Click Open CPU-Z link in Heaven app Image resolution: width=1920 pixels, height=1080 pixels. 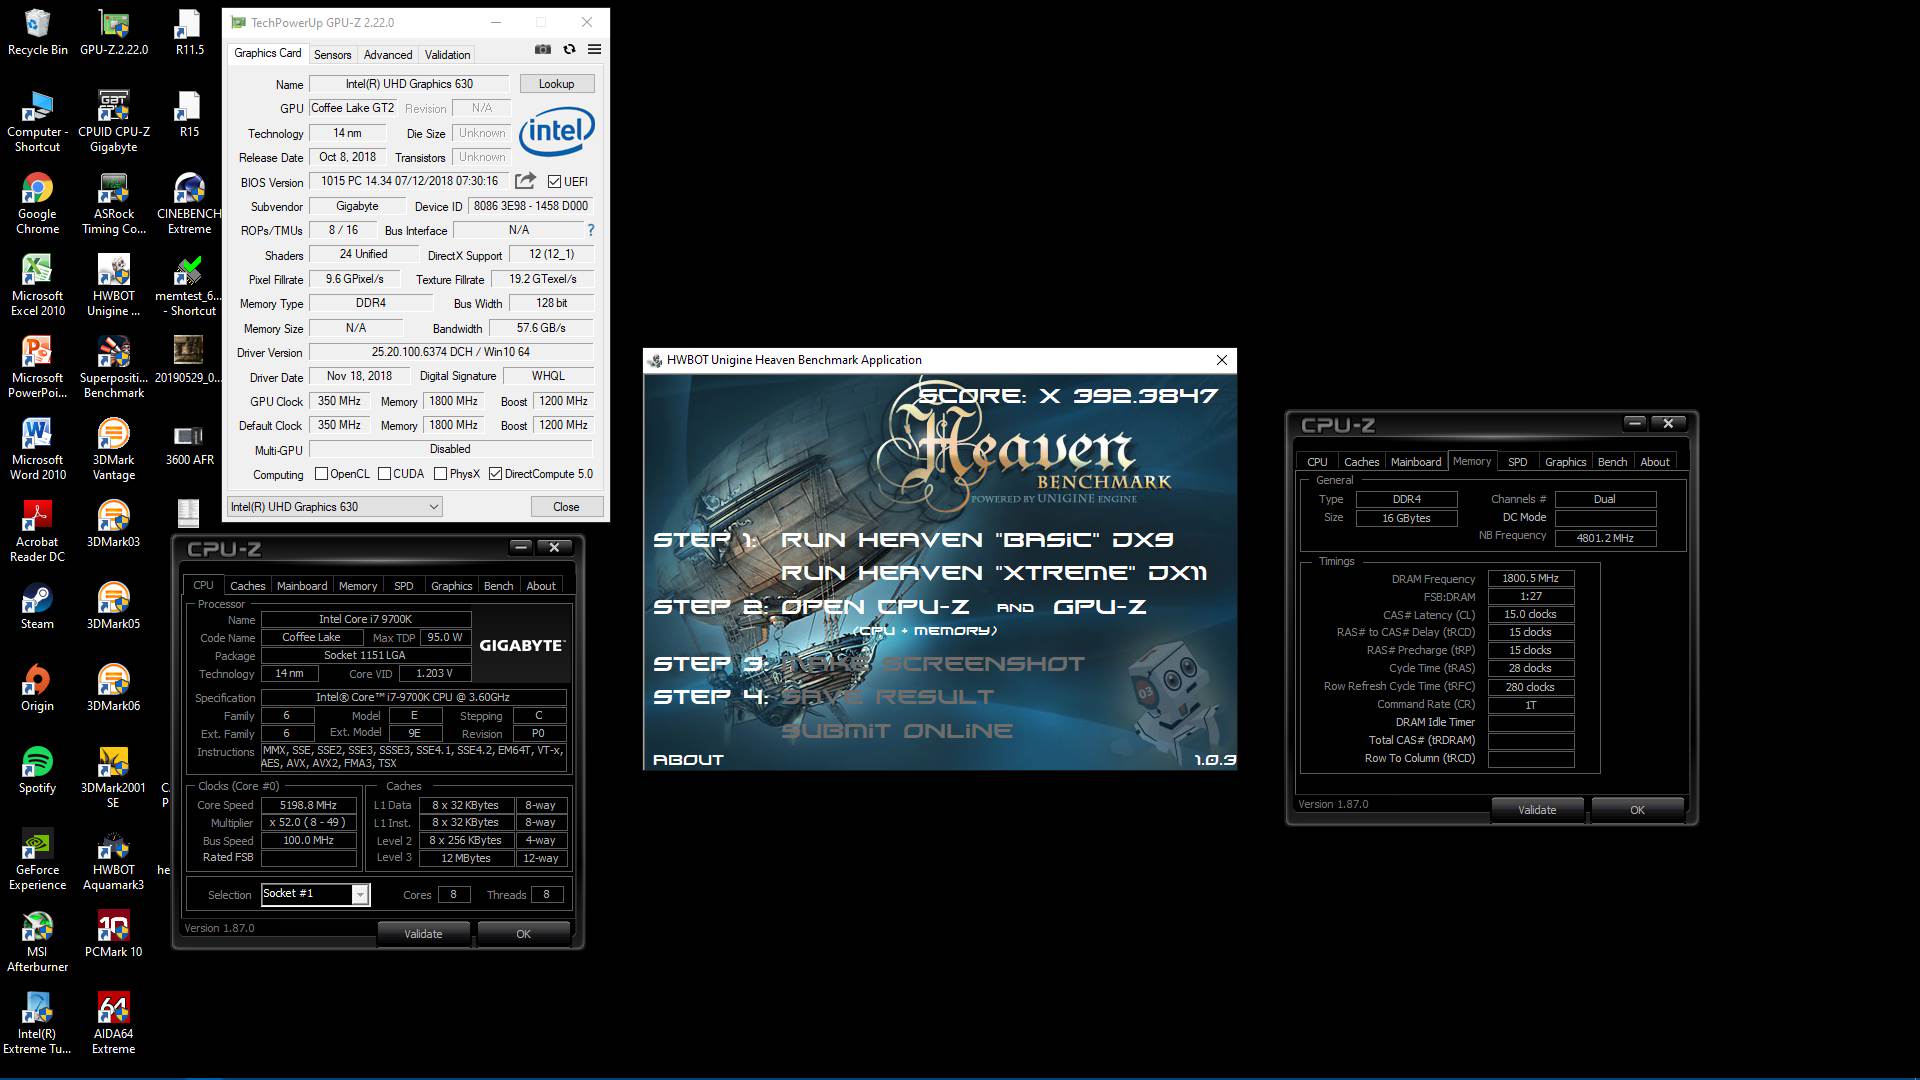(x=875, y=607)
